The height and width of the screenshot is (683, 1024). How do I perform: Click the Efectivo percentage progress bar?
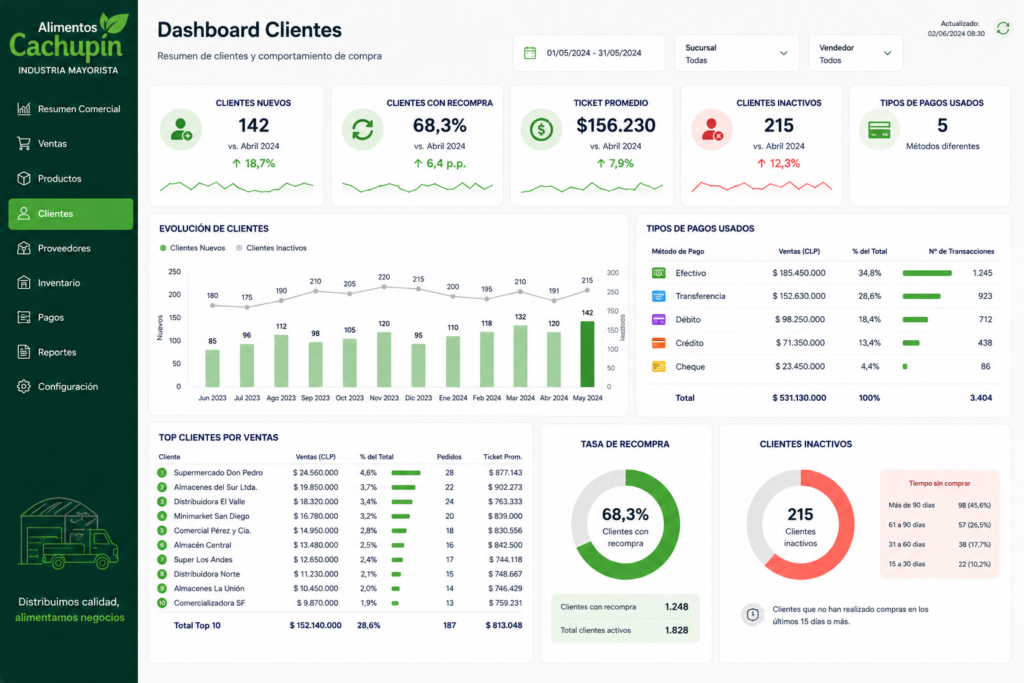click(x=927, y=273)
